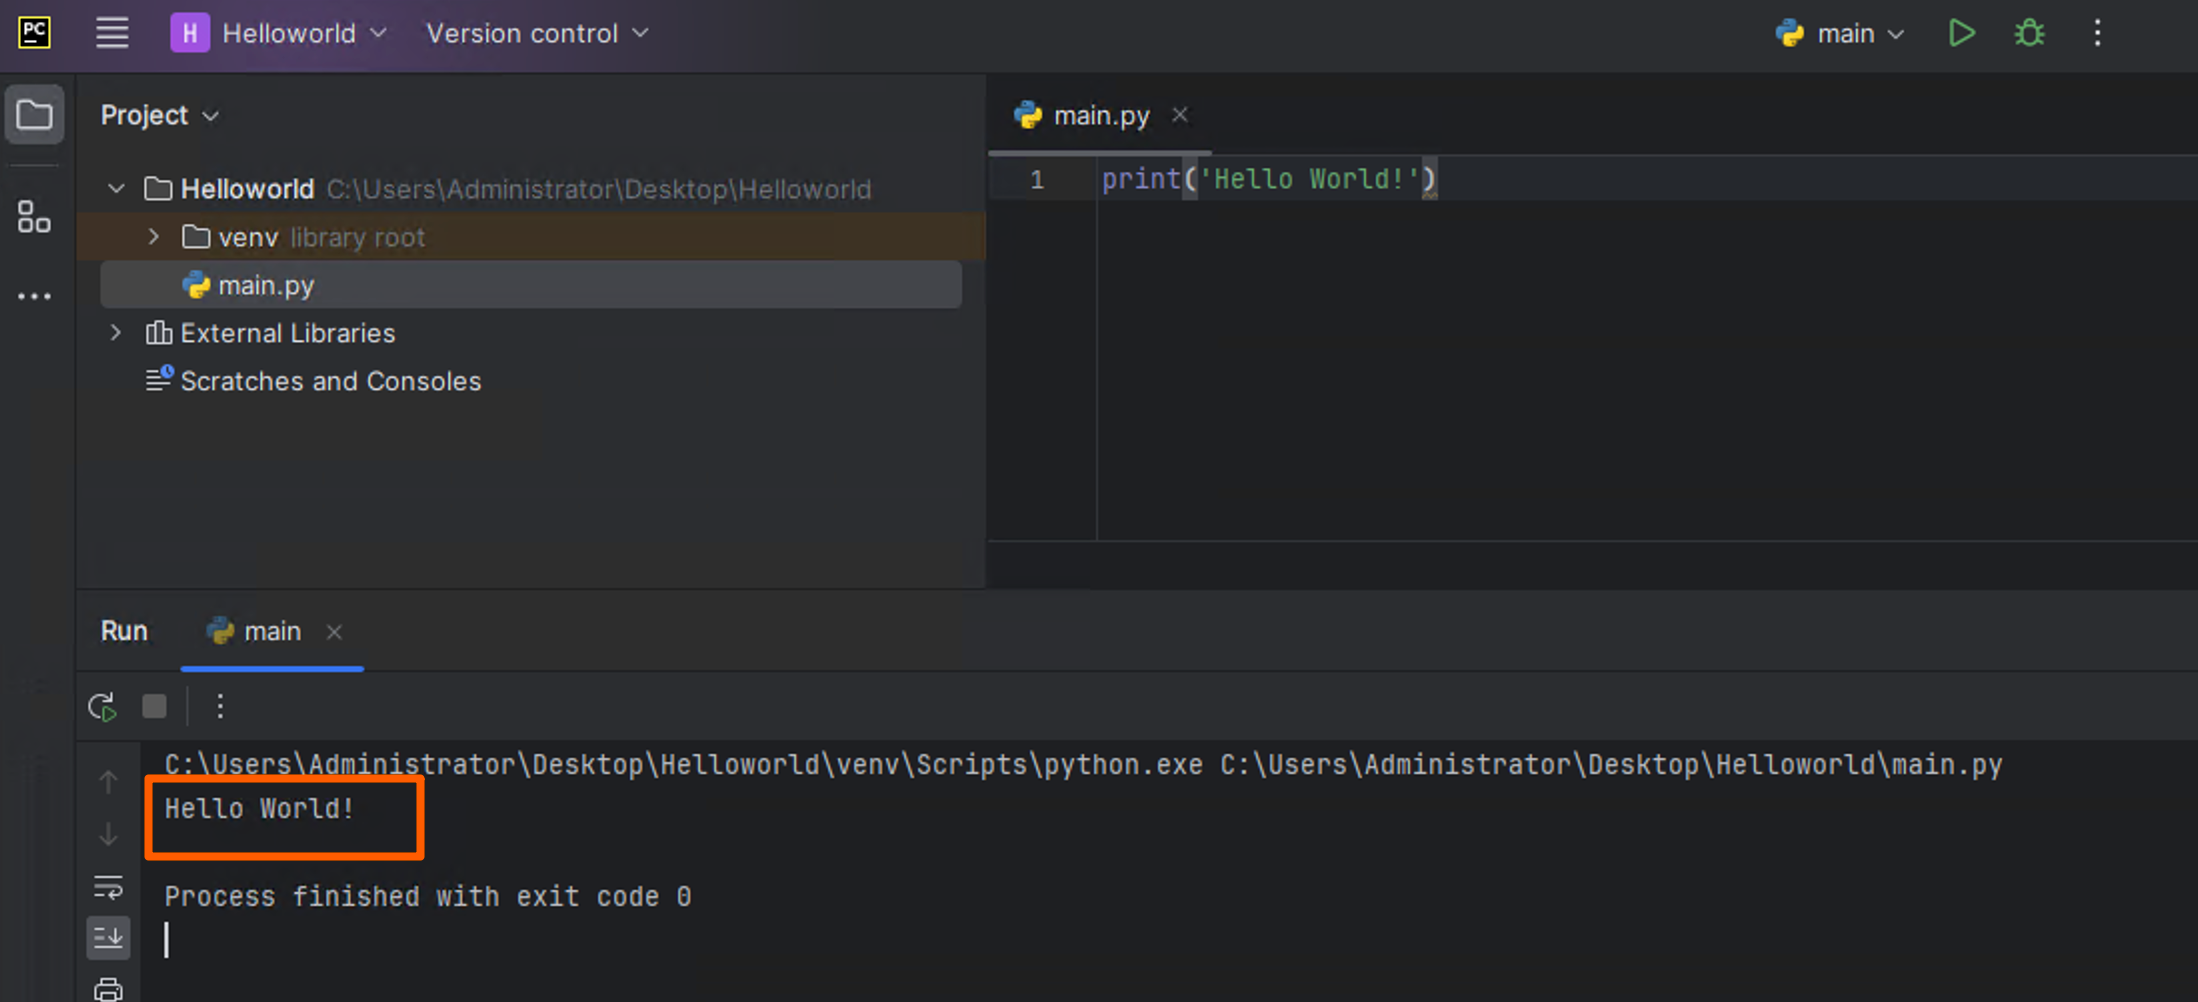The width and height of the screenshot is (2198, 1002).
Task: Open the Version control dropdown
Action: click(537, 33)
